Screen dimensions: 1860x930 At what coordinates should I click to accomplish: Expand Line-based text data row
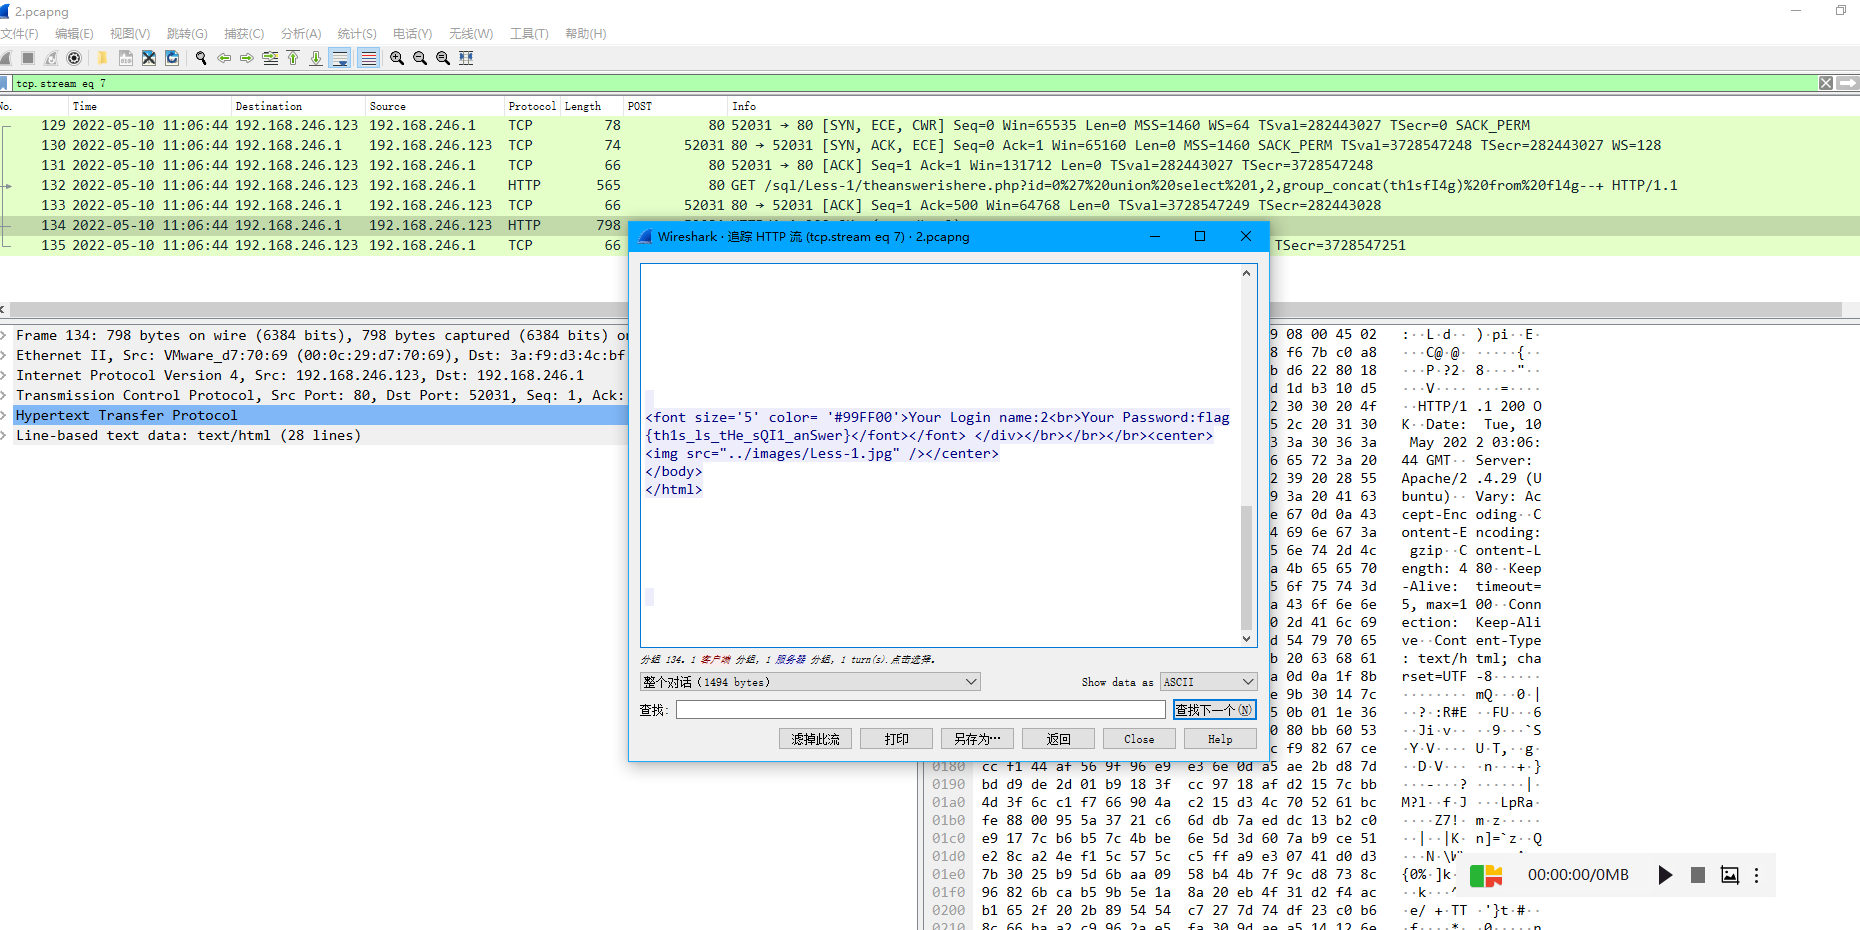coord(5,436)
